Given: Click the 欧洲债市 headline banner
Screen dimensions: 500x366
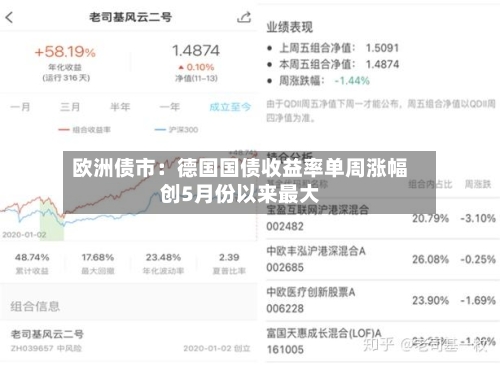Looking at the screenshot, I should click(x=249, y=182).
